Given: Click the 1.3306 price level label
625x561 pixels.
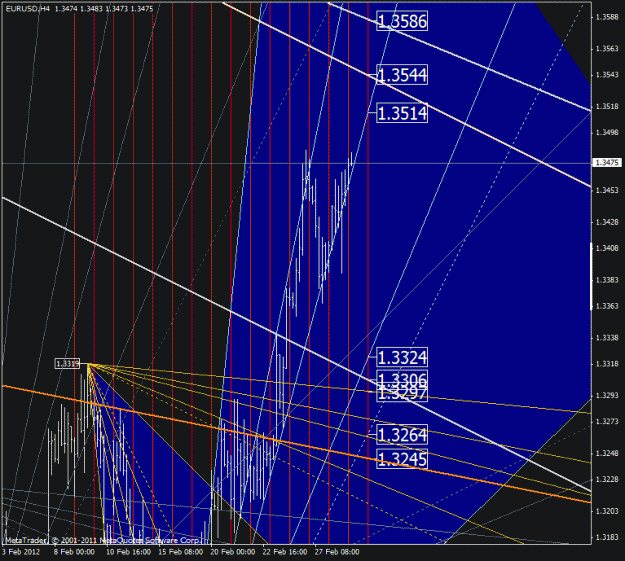Looking at the screenshot, I should [402, 378].
